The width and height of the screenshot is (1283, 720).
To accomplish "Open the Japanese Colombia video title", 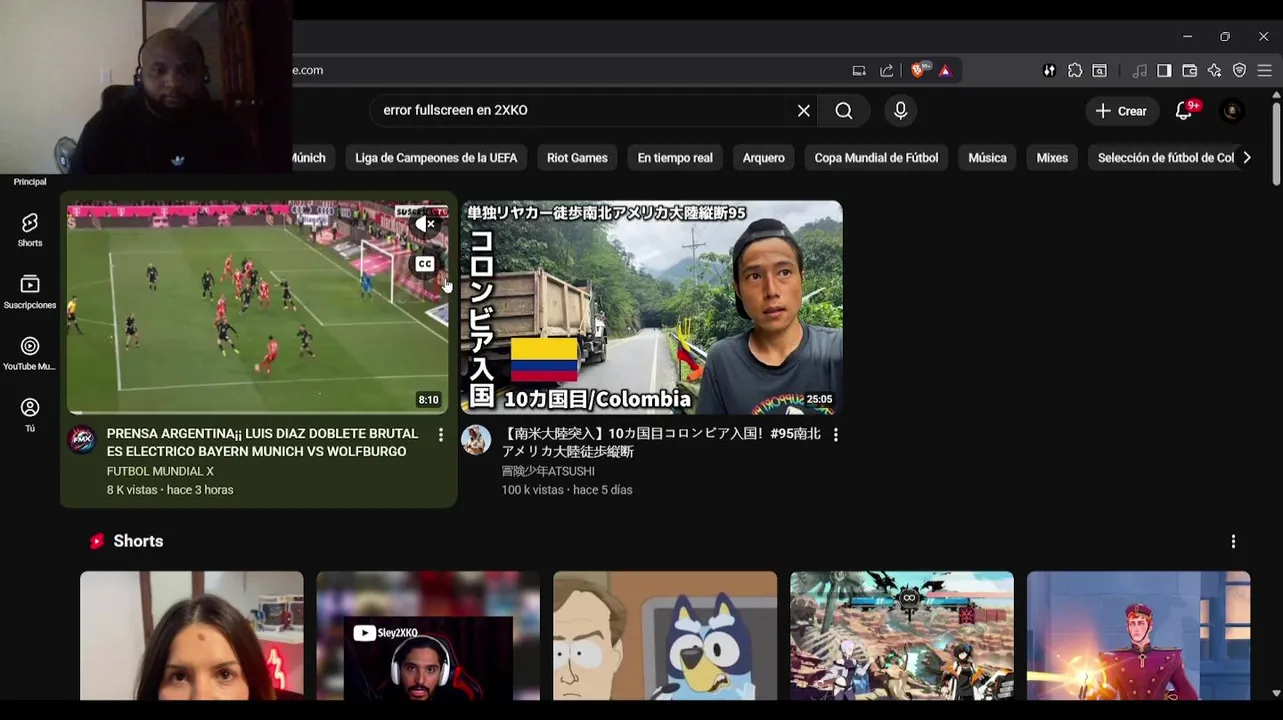I will tap(661, 442).
